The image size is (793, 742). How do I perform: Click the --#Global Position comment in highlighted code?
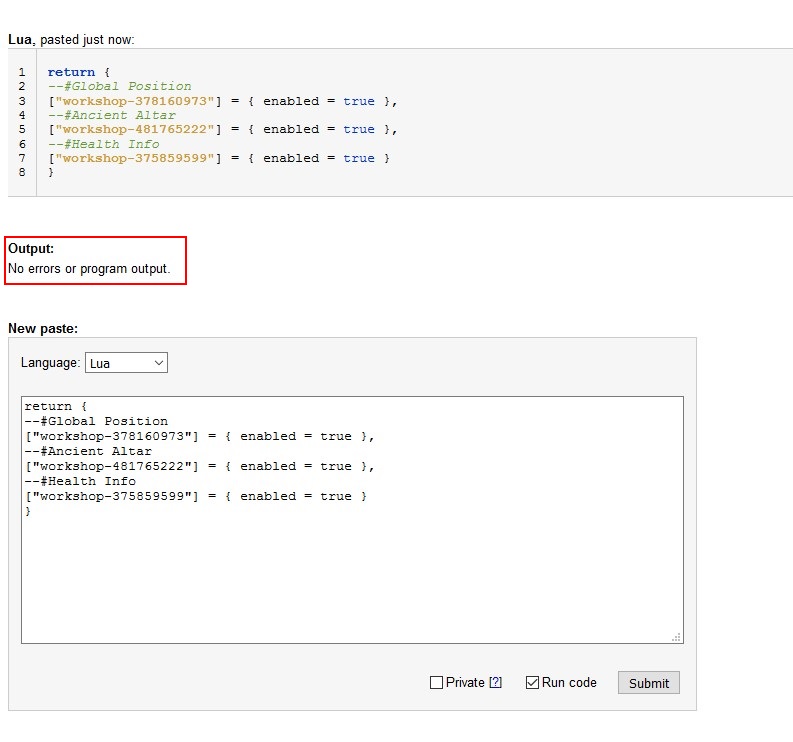coord(119,86)
